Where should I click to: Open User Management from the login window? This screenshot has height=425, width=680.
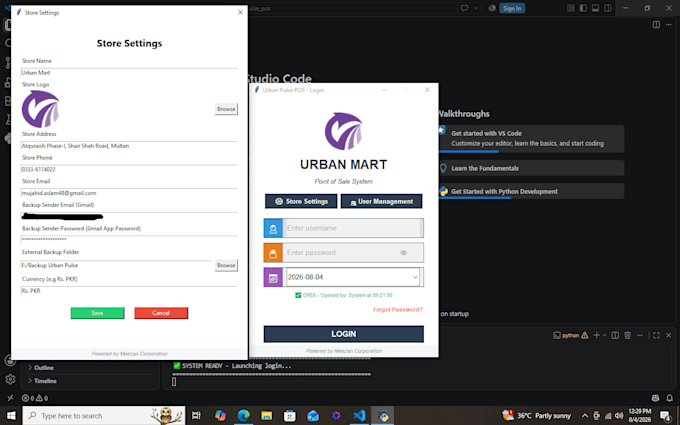point(381,201)
